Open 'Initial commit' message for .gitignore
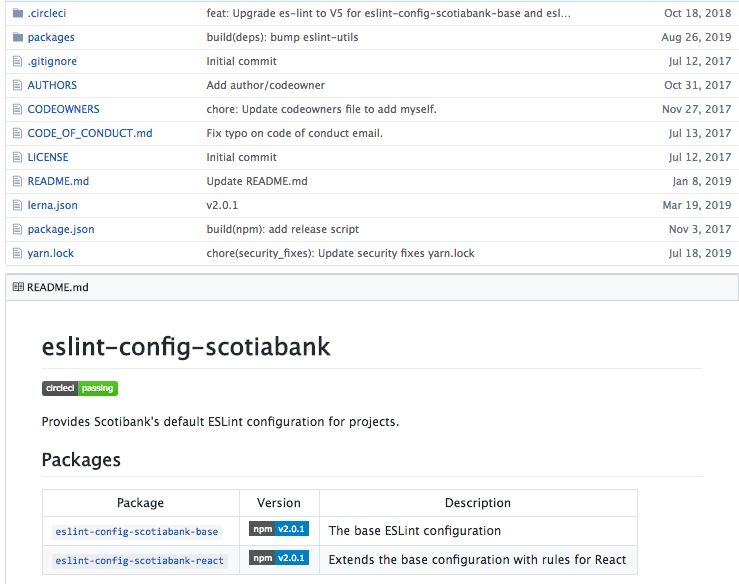The width and height of the screenshot is (739, 584). point(241,61)
